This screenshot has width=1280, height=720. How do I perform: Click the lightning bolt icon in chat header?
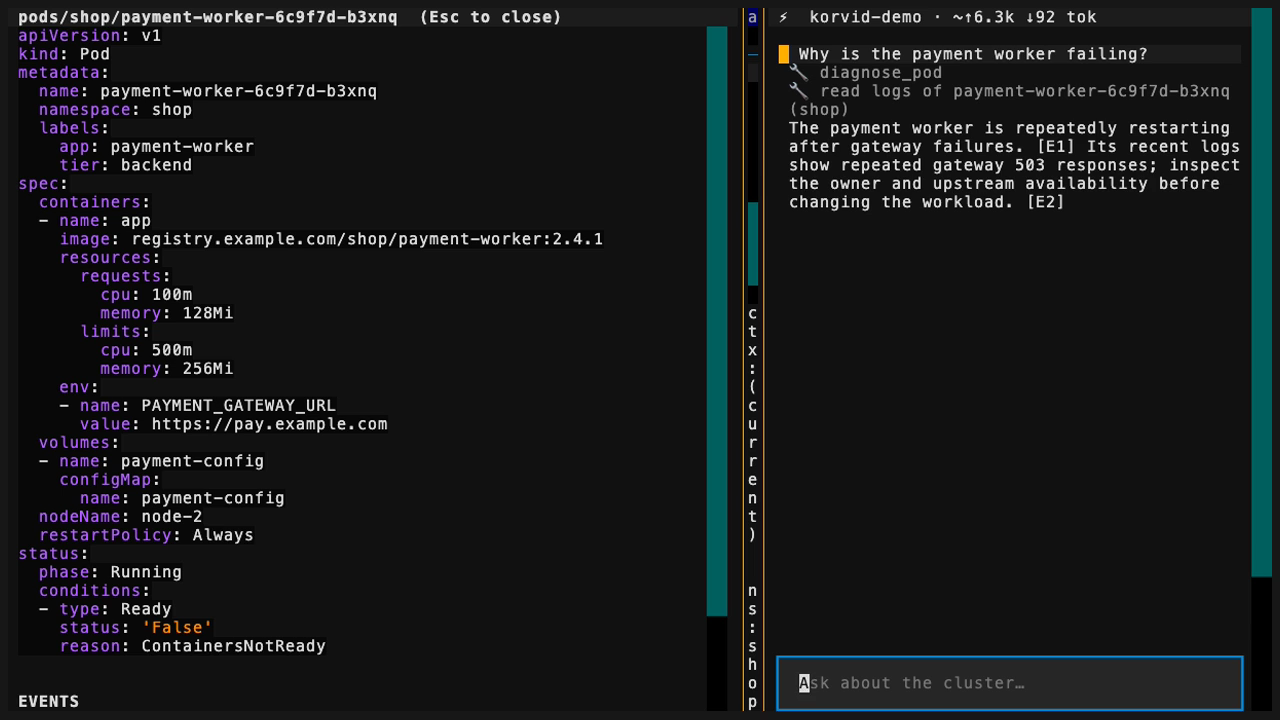click(x=784, y=17)
